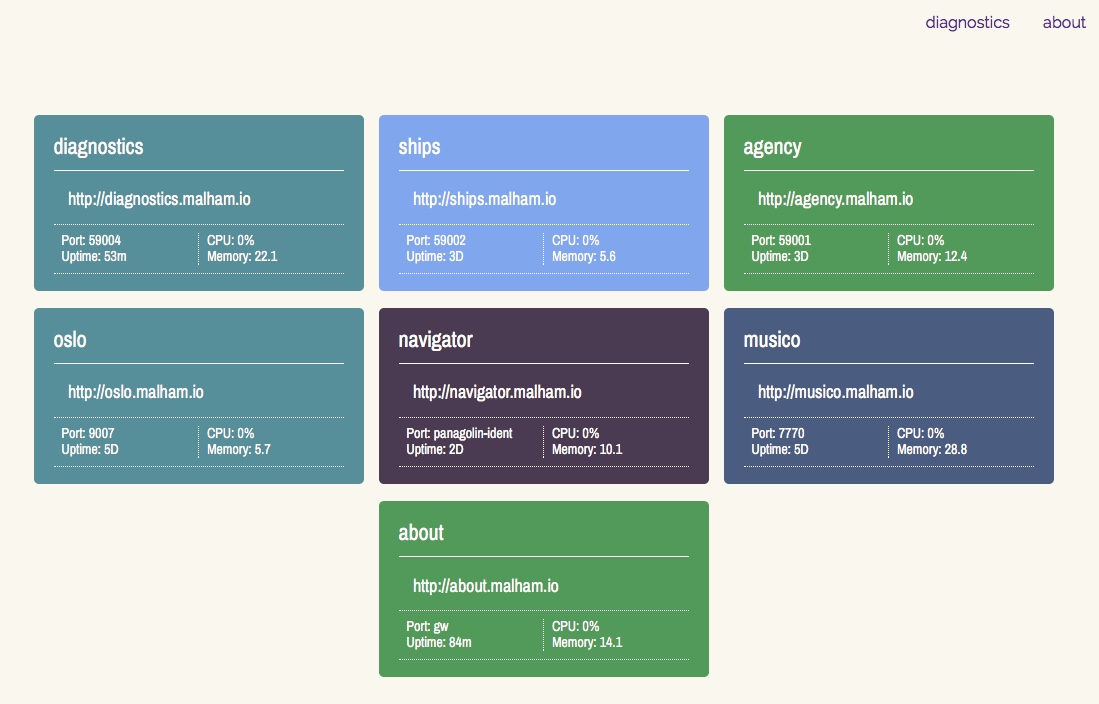Open the about link in the navigation bar
Image resolution: width=1099 pixels, height=704 pixels.
1063,22
